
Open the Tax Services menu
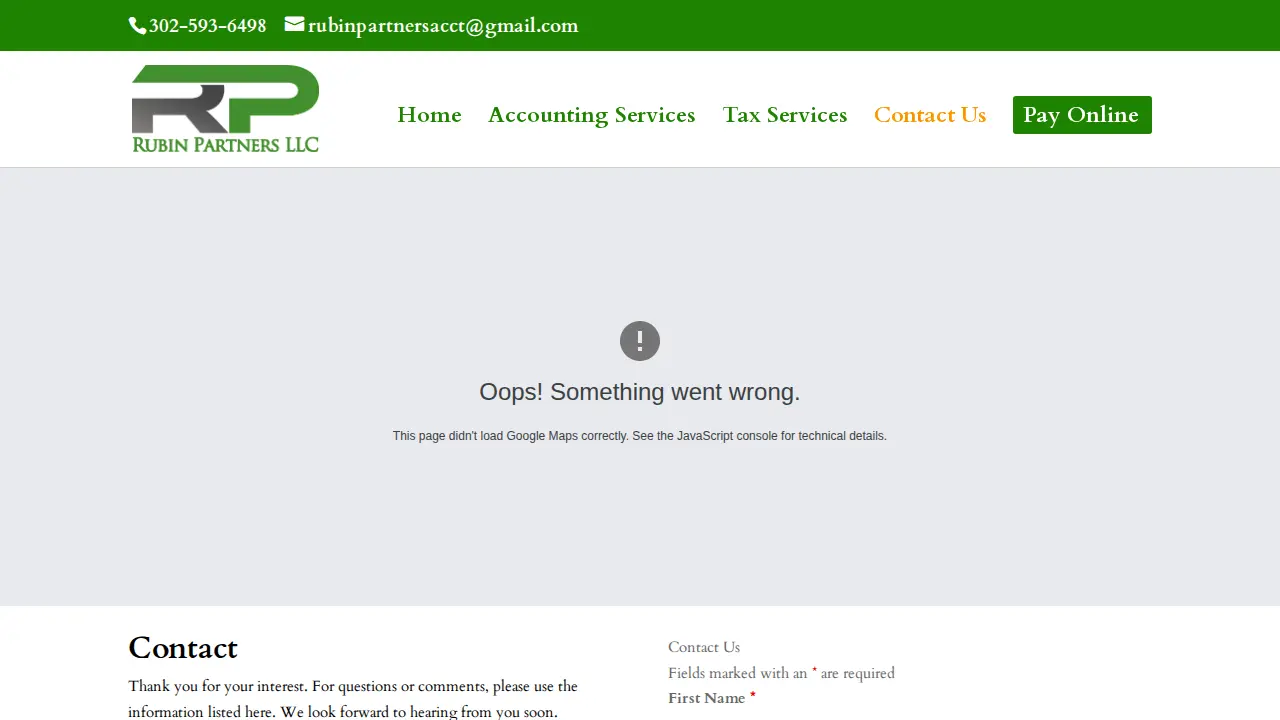click(785, 115)
